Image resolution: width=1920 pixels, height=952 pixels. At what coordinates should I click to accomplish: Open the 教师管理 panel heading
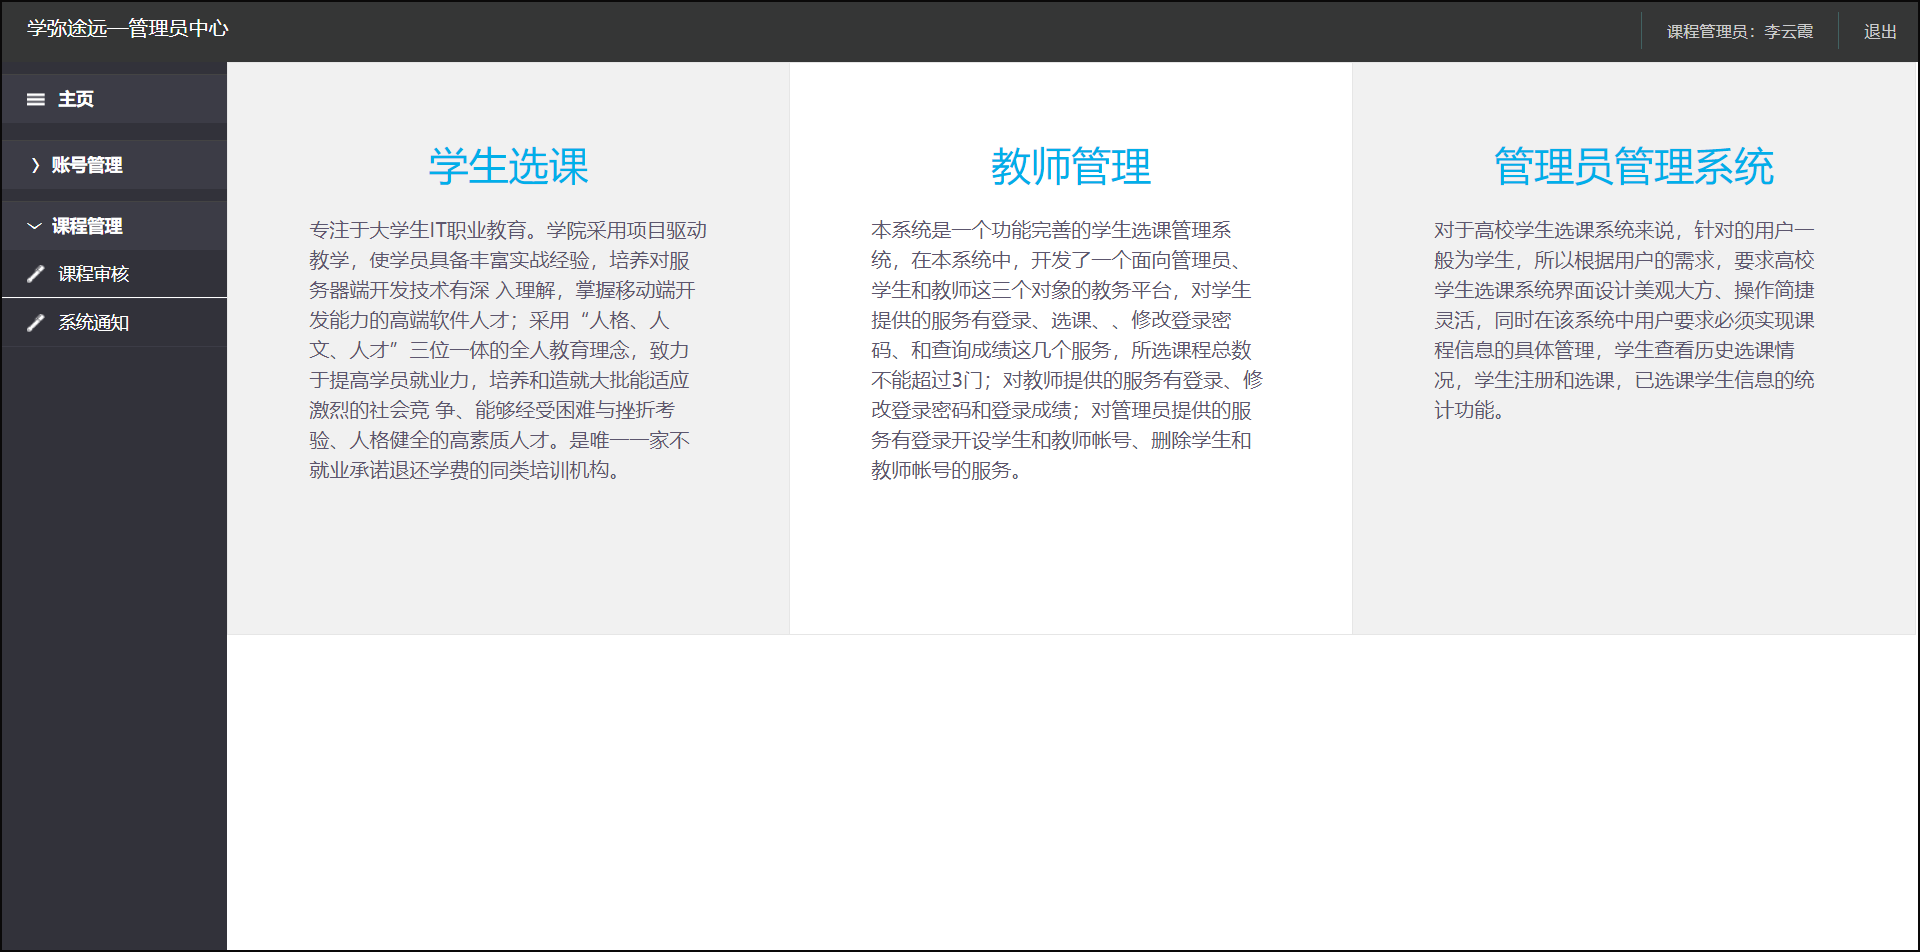point(1070,167)
